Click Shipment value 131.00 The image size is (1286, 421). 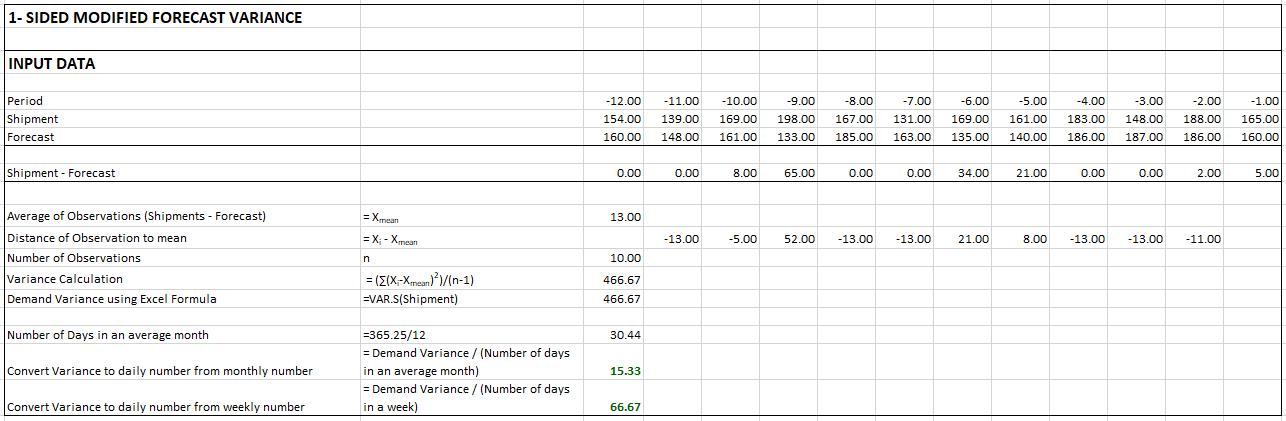pos(904,119)
